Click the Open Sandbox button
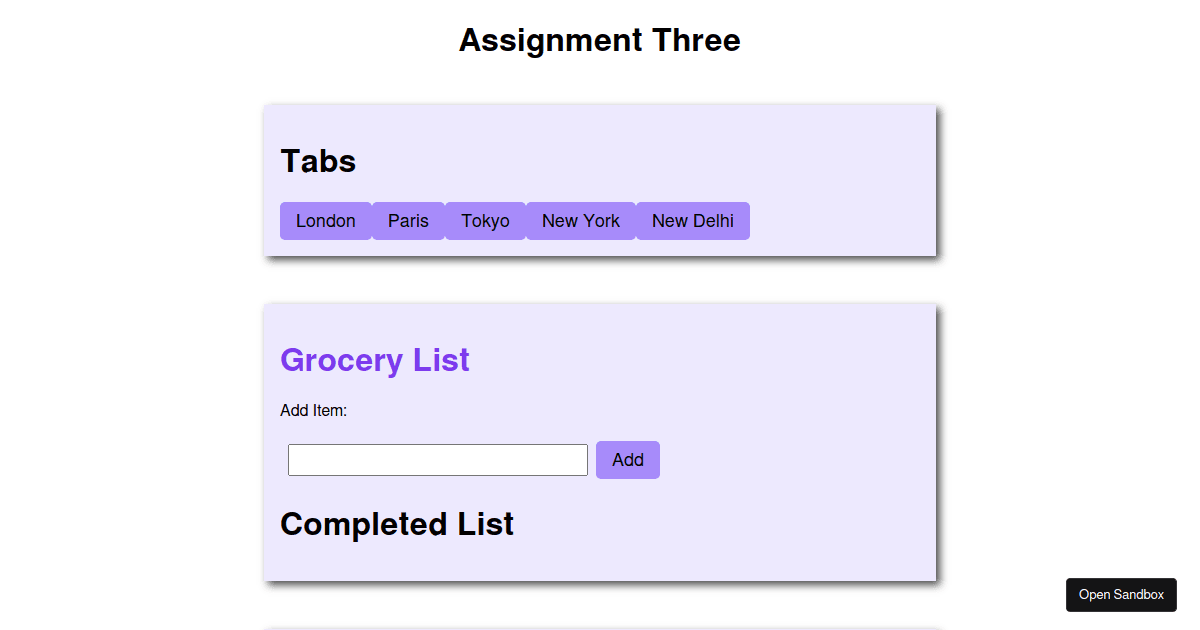The image size is (1200, 630). [1120, 594]
